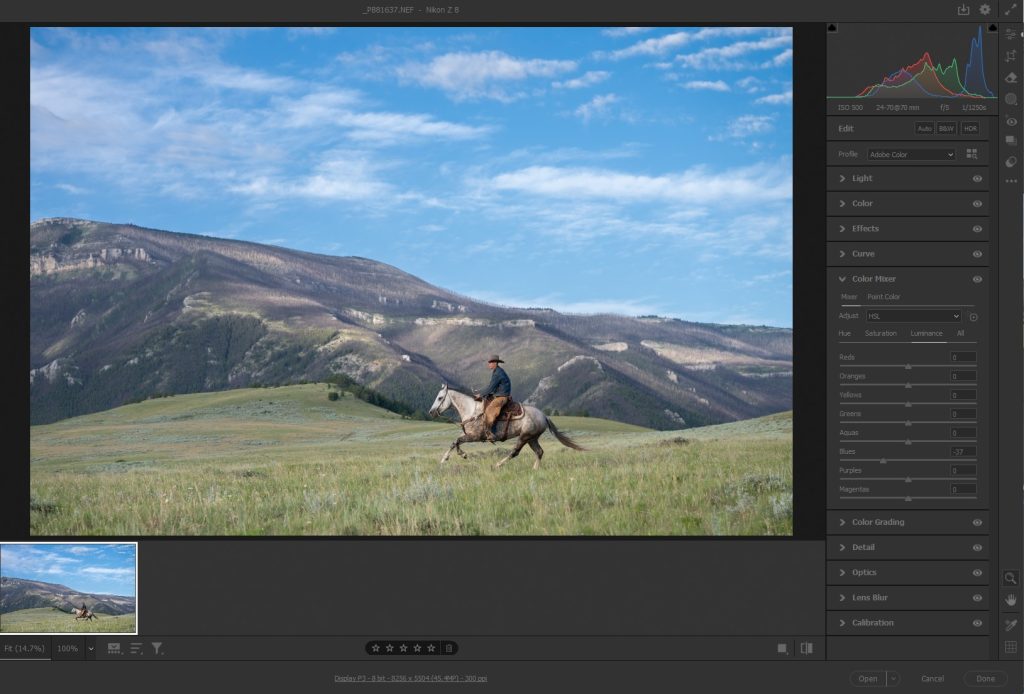Activate the targeted adjustment tool in Color Mixer
This screenshot has height=694, width=1024.
click(x=973, y=317)
